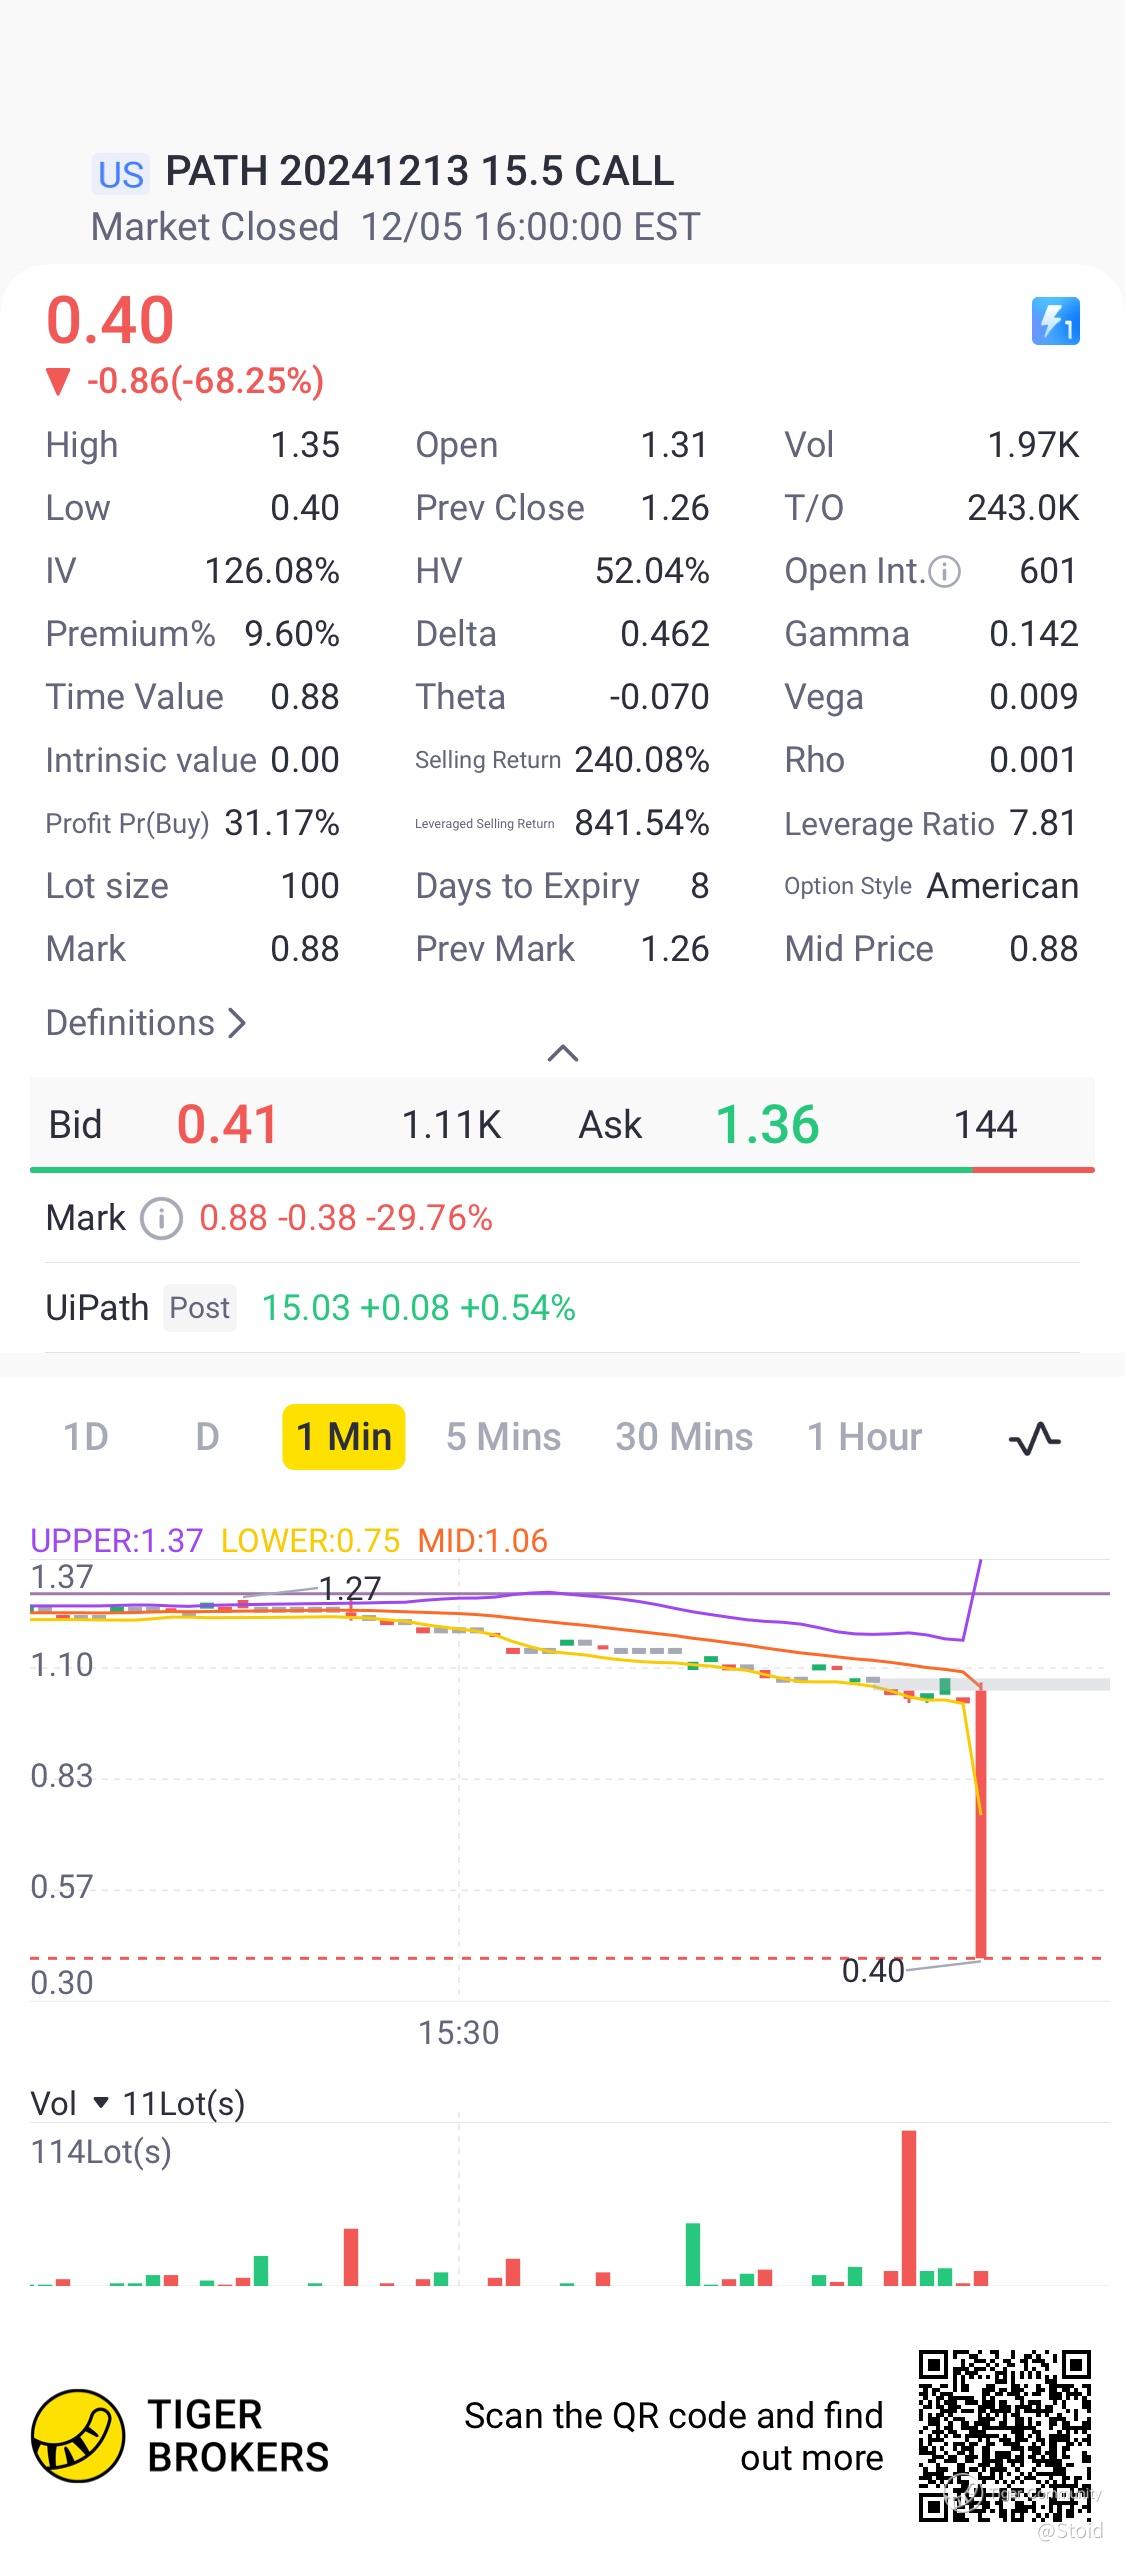Open the Vol indicator dropdown
The width and height of the screenshot is (1125, 2556).
(100, 2103)
